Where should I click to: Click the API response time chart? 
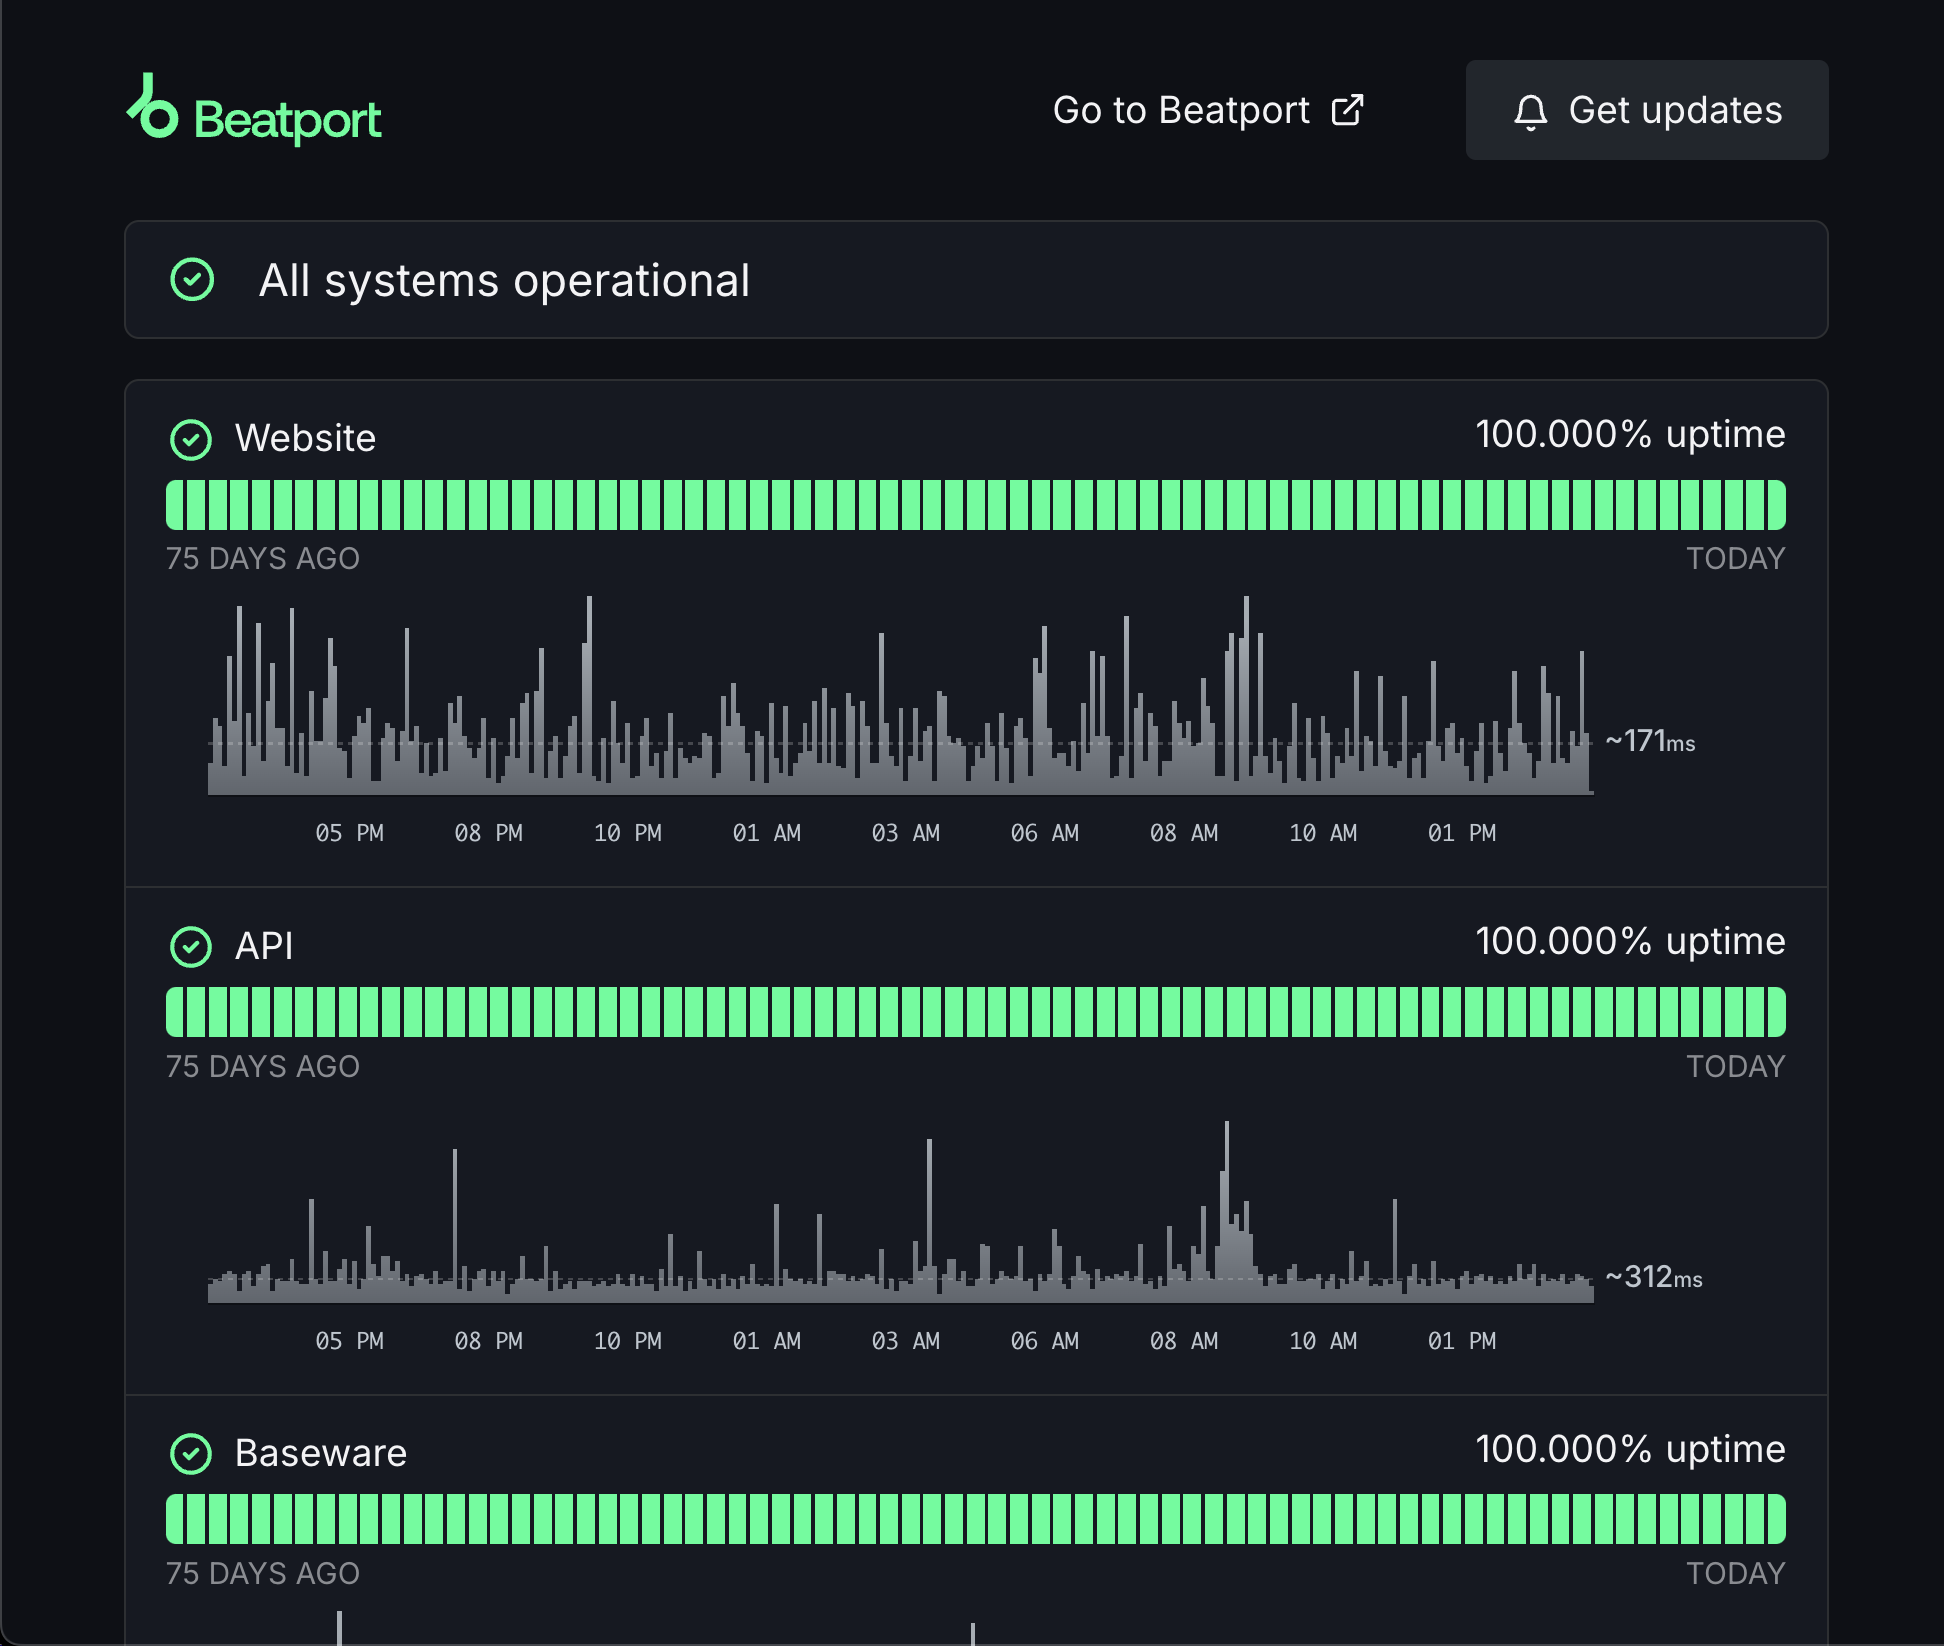click(x=900, y=1212)
